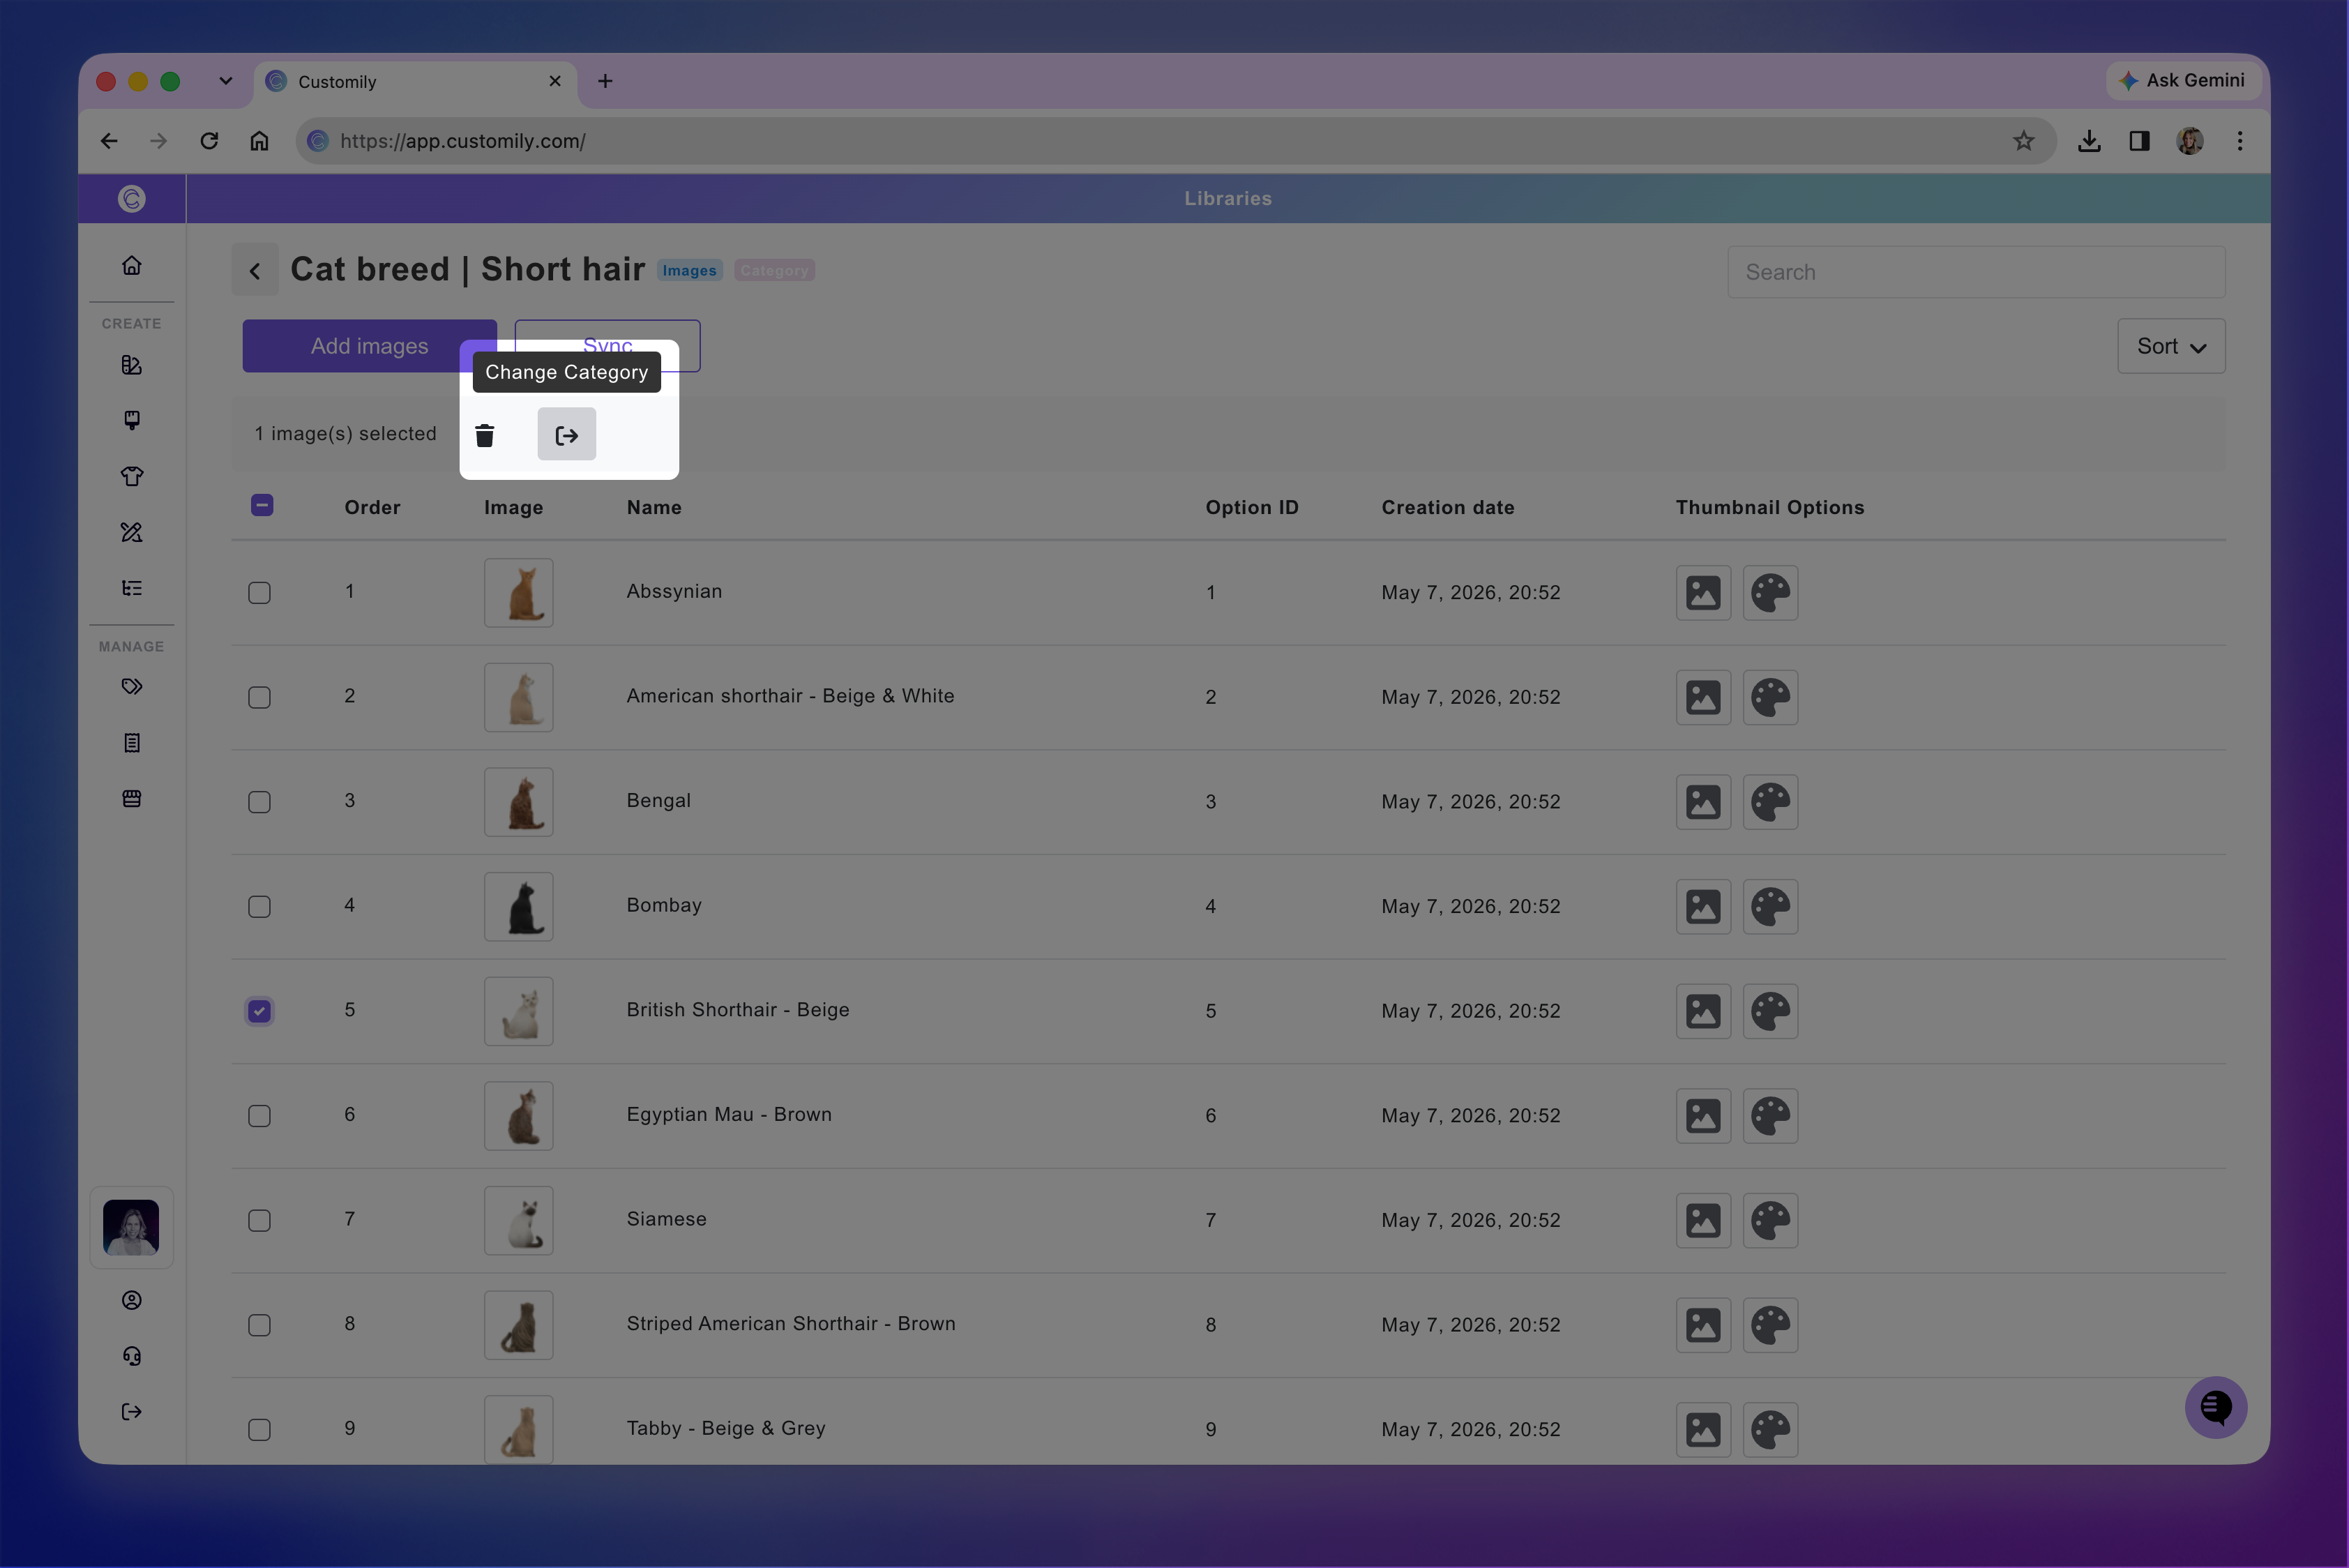Click the sidebar logout icon
The height and width of the screenshot is (1568, 2349).
click(132, 1411)
